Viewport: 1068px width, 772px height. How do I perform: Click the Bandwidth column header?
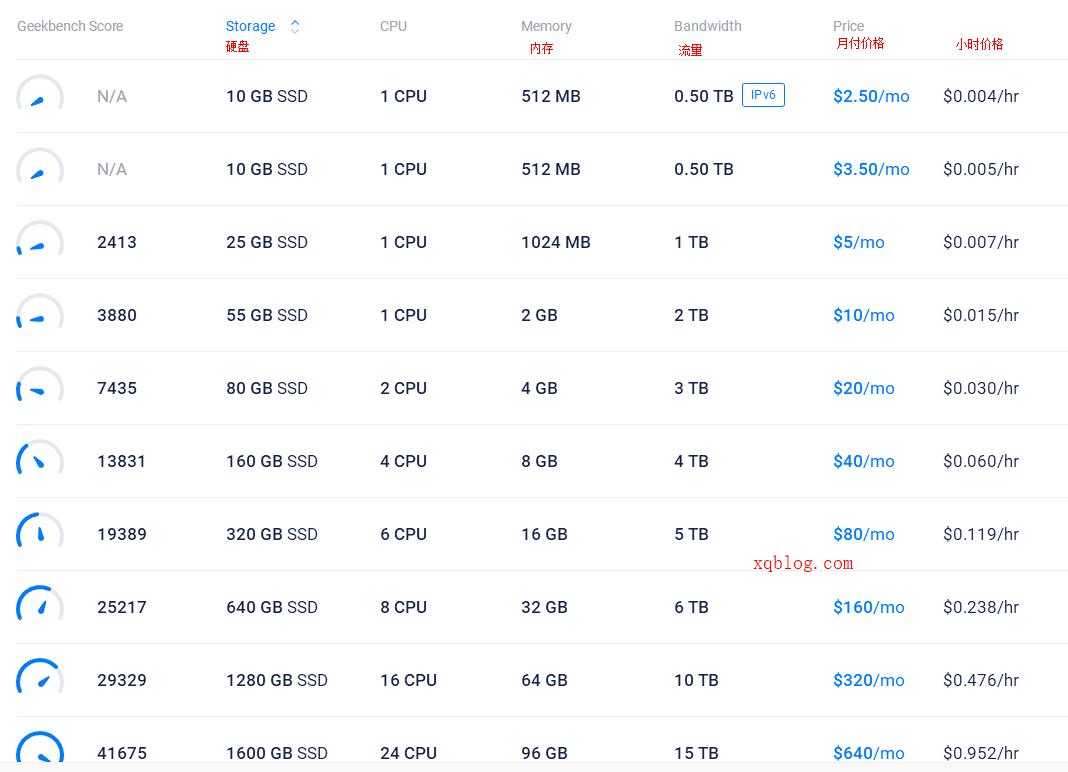(708, 26)
